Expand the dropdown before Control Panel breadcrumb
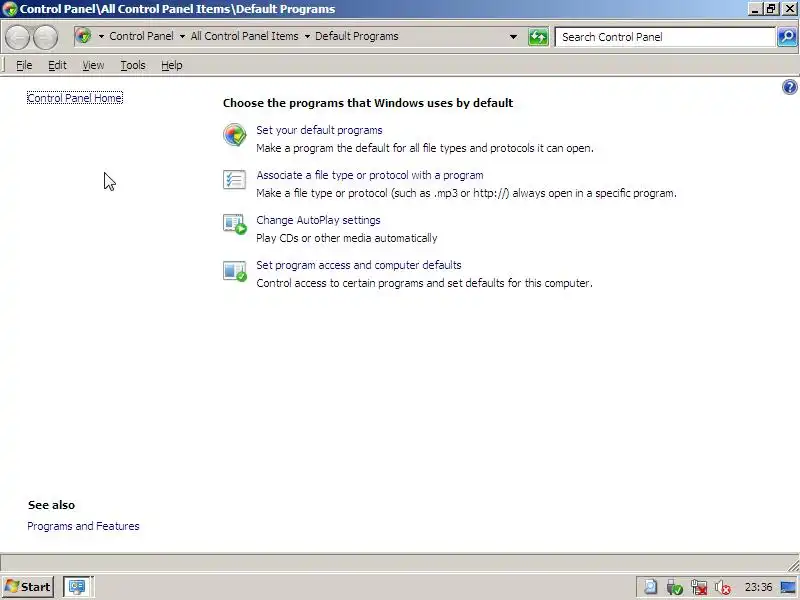This screenshot has width=800, height=600. 101,36
